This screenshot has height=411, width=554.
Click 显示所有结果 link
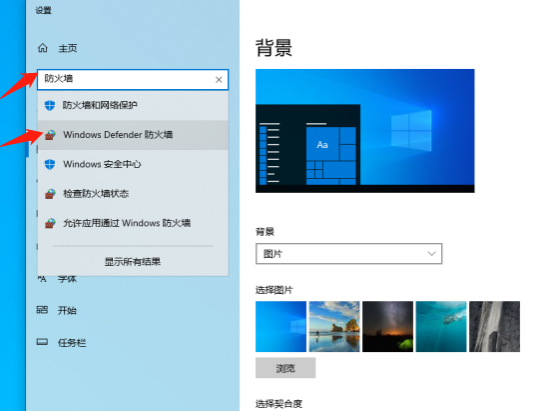(x=132, y=262)
